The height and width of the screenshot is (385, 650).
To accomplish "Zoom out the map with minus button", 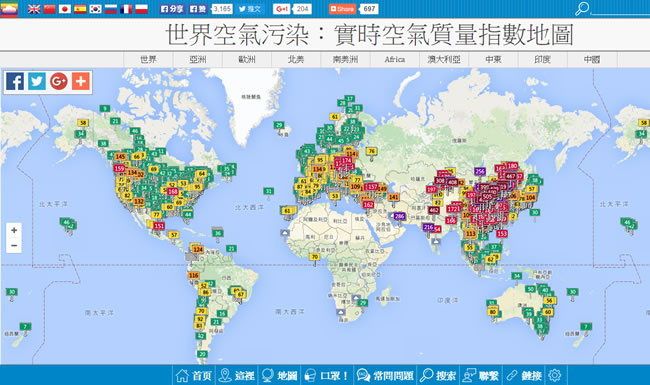I will [14, 245].
